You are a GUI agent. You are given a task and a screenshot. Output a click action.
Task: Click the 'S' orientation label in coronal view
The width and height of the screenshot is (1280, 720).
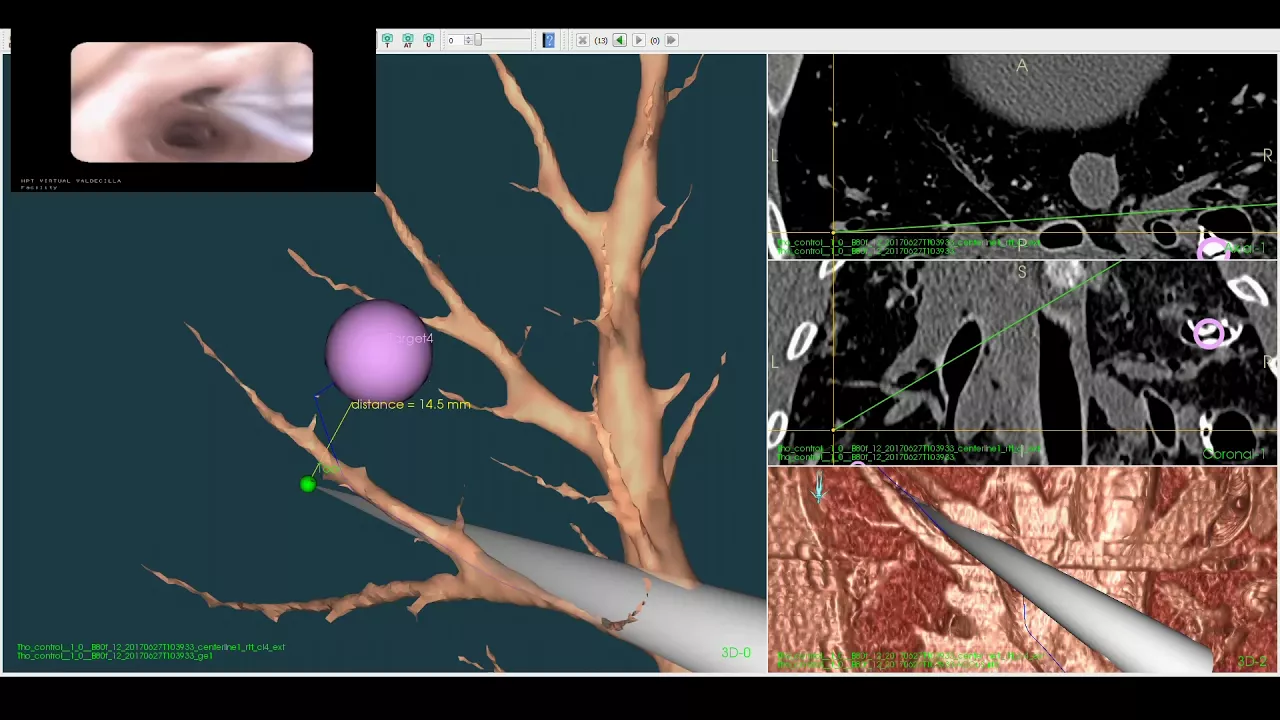tap(1022, 272)
